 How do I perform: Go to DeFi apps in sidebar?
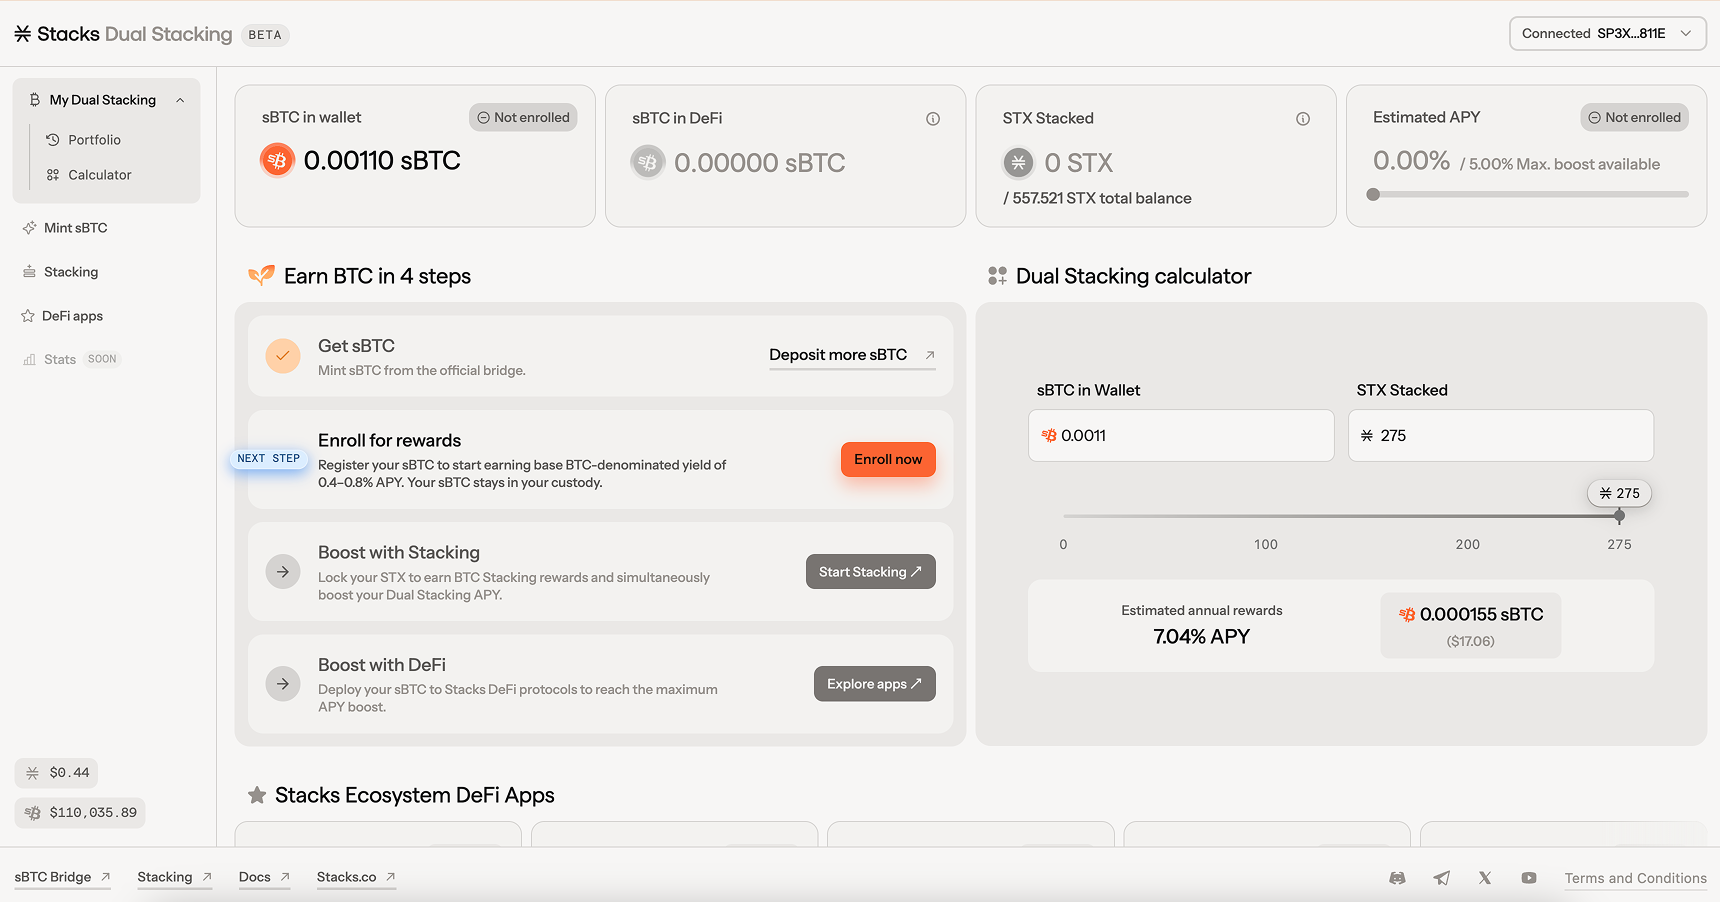coord(72,316)
